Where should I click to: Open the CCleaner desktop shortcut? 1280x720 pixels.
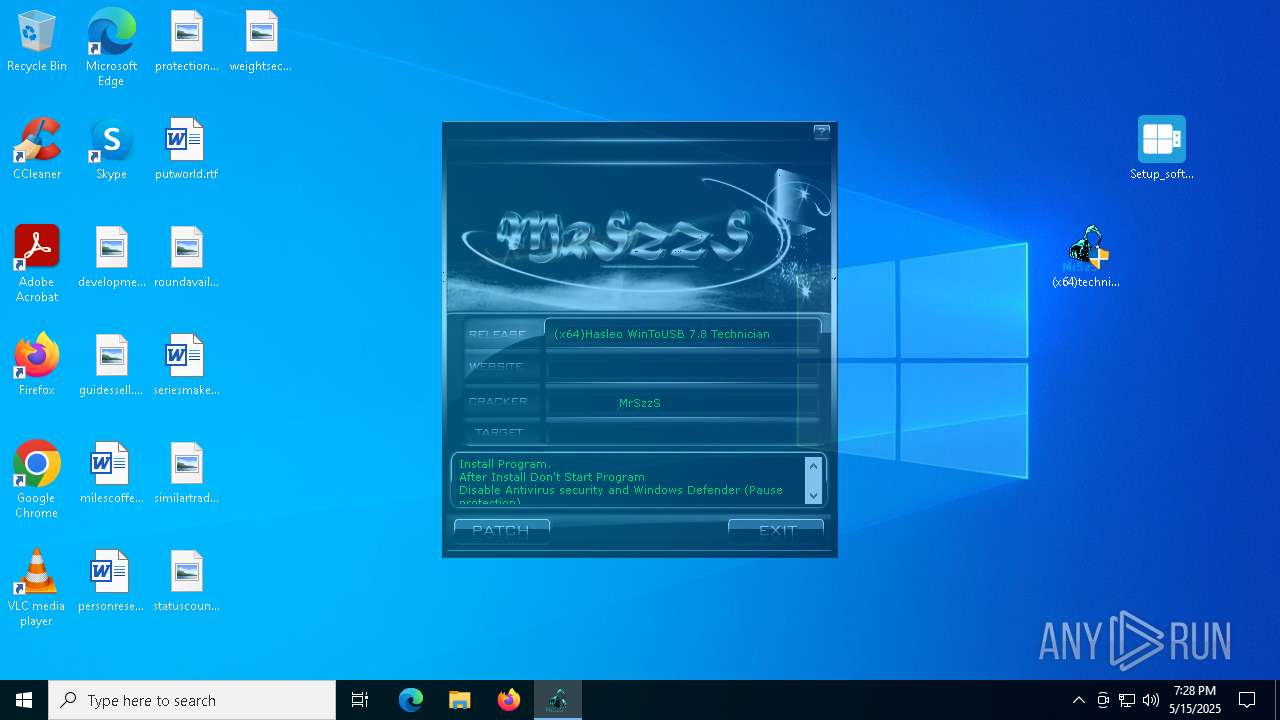(37, 150)
